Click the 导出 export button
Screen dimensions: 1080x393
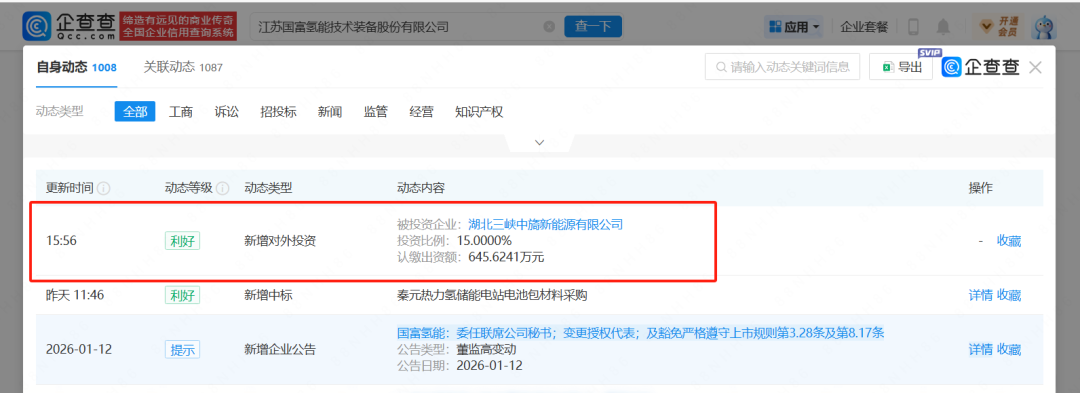tap(900, 67)
